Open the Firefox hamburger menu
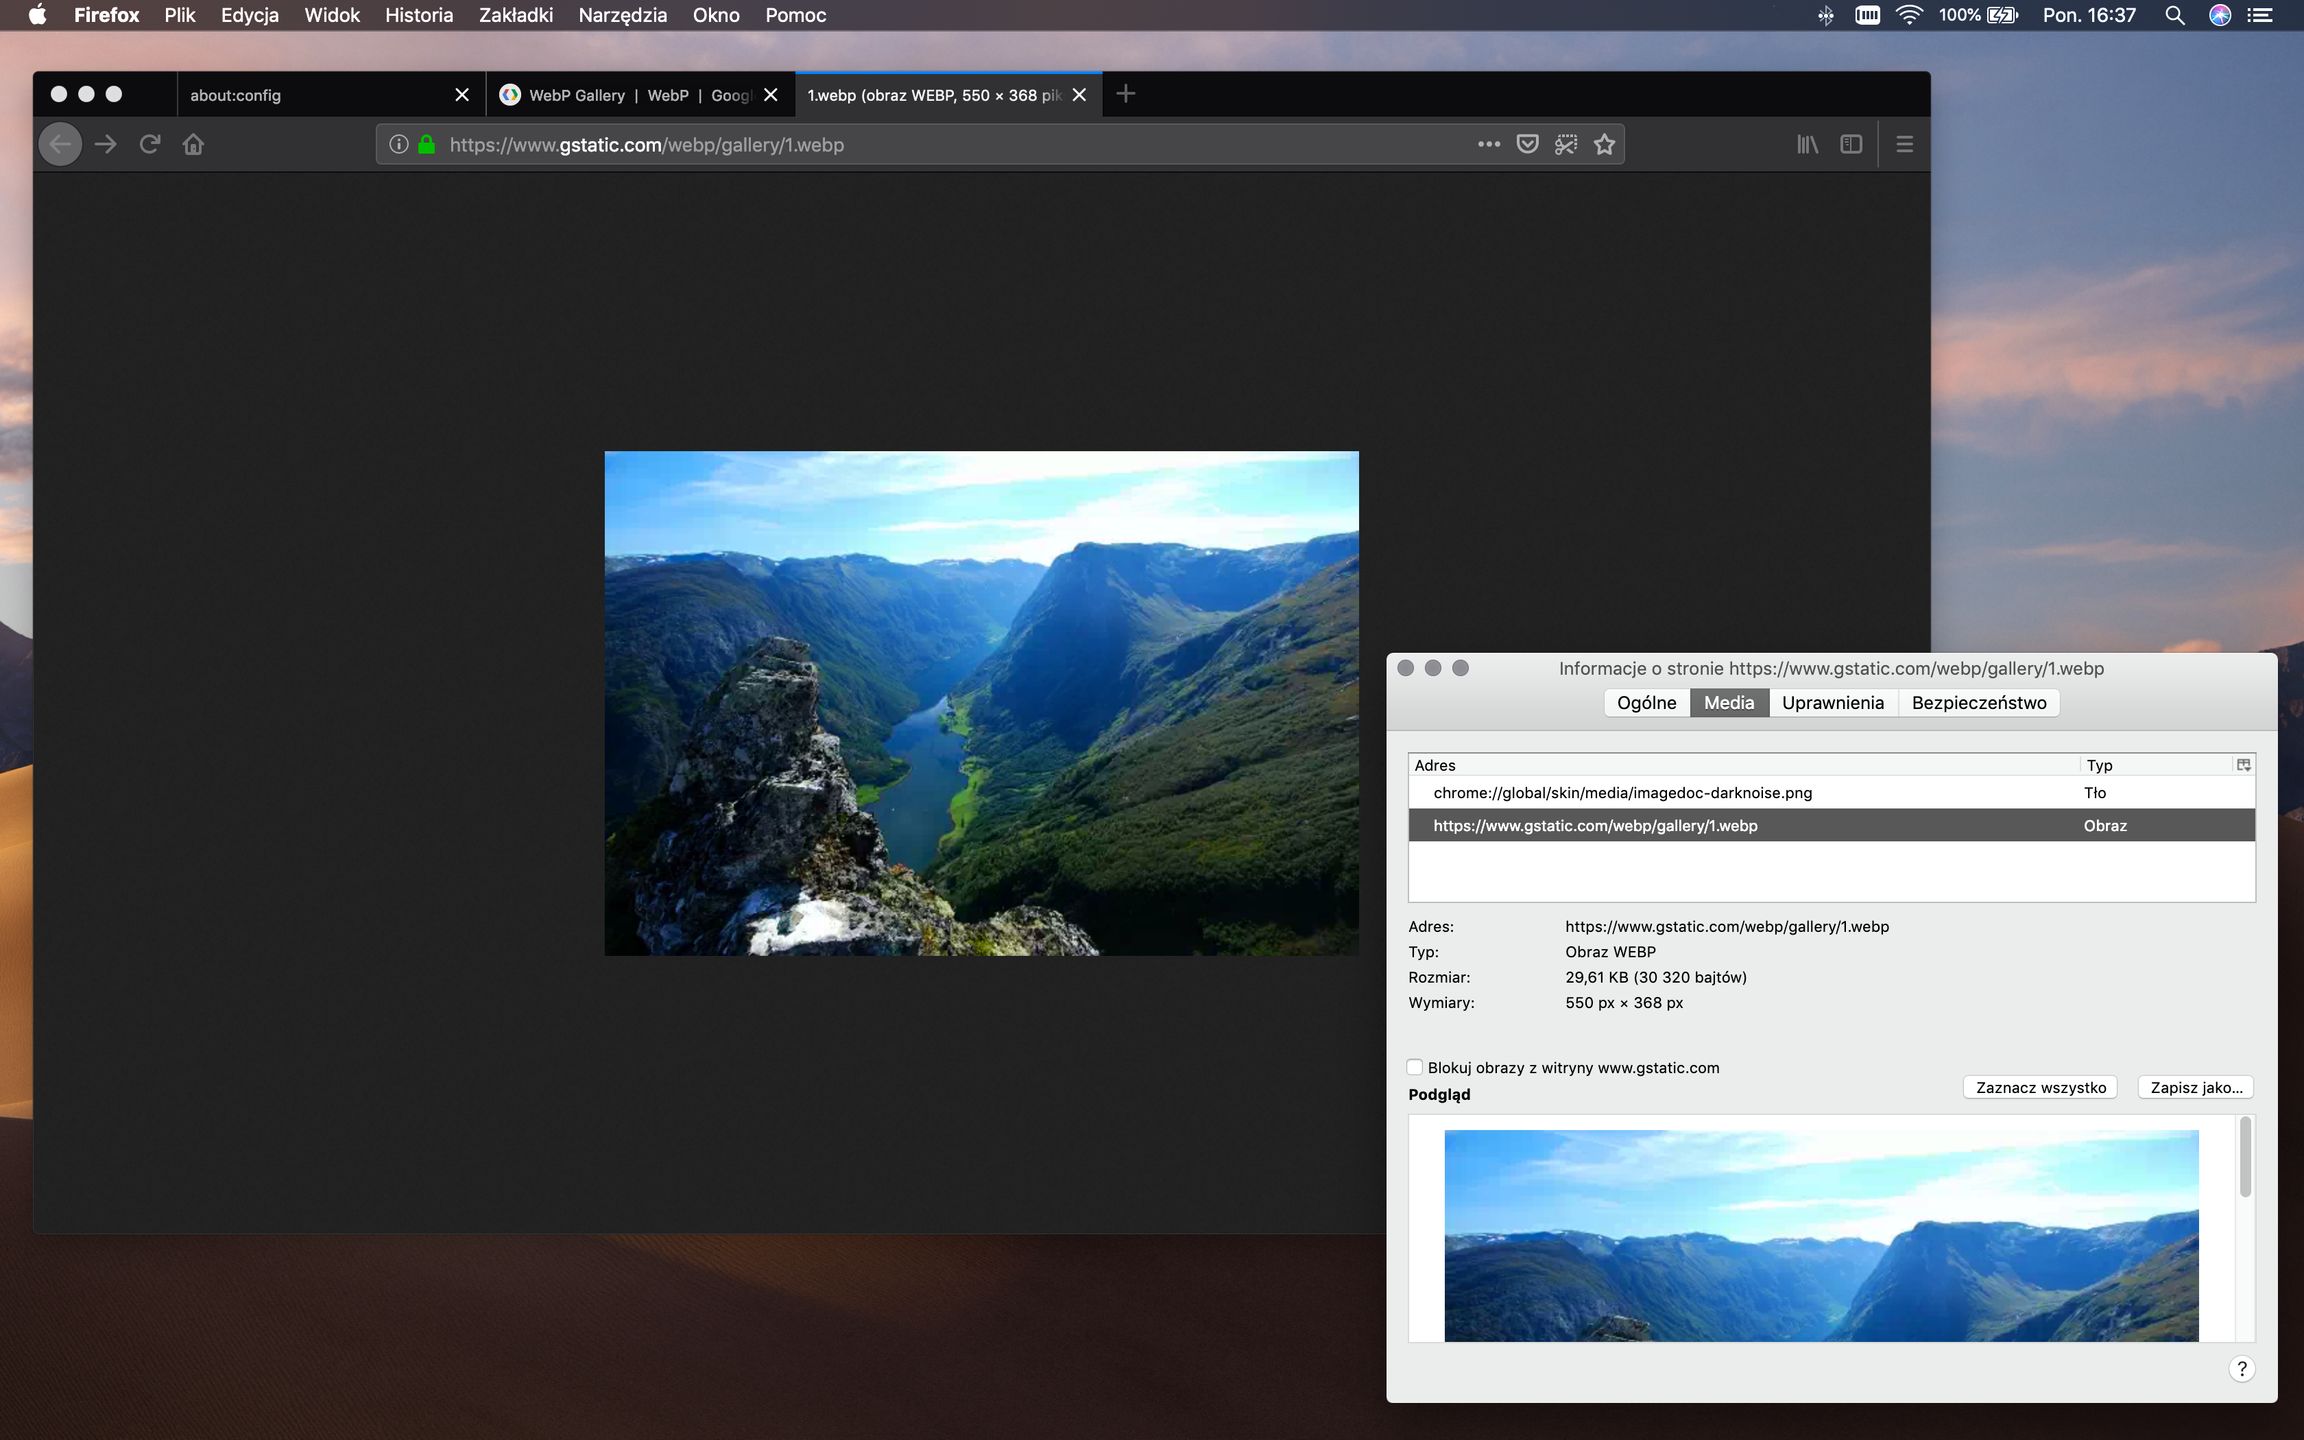Viewport: 2304px width, 1440px height. click(x=1904, y=144)
